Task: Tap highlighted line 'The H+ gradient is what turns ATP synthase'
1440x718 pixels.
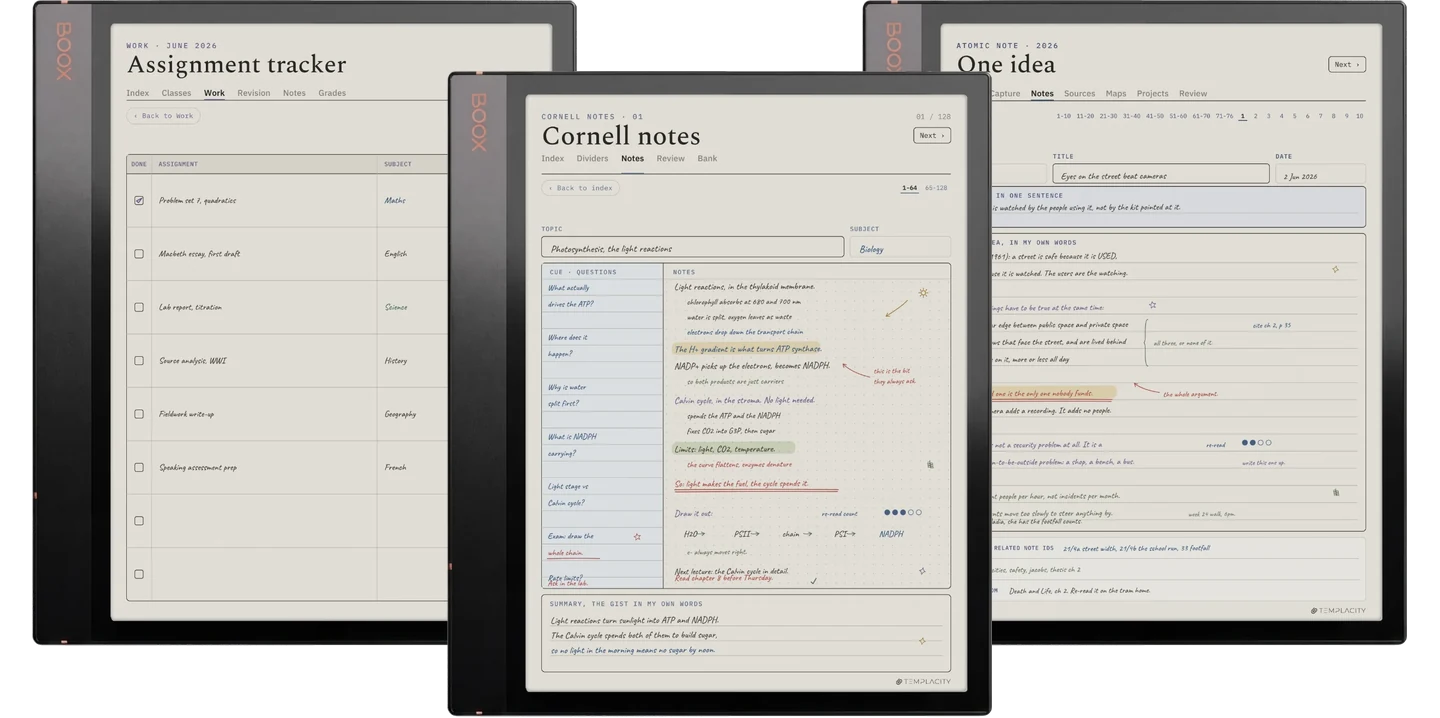Action: click(747, 349)
